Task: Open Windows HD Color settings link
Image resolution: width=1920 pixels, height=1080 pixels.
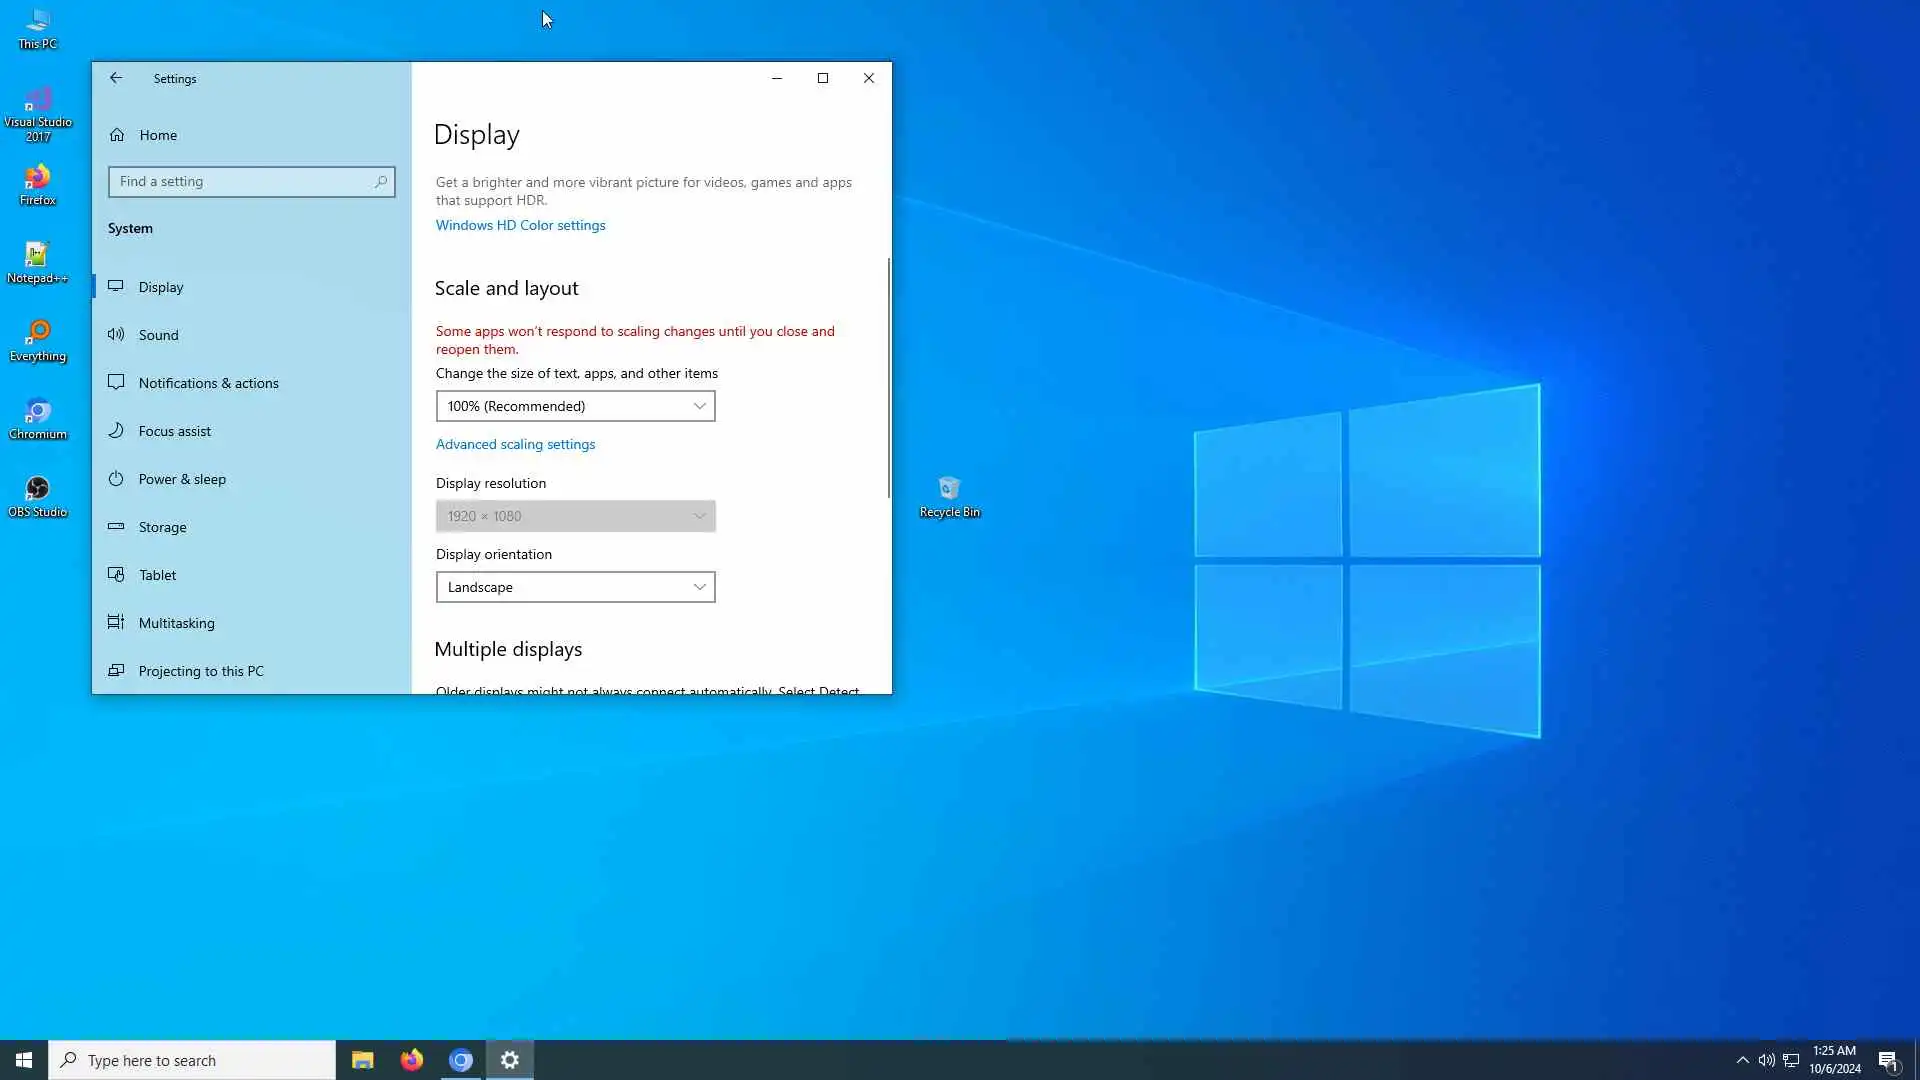Action: pos(520,225)
